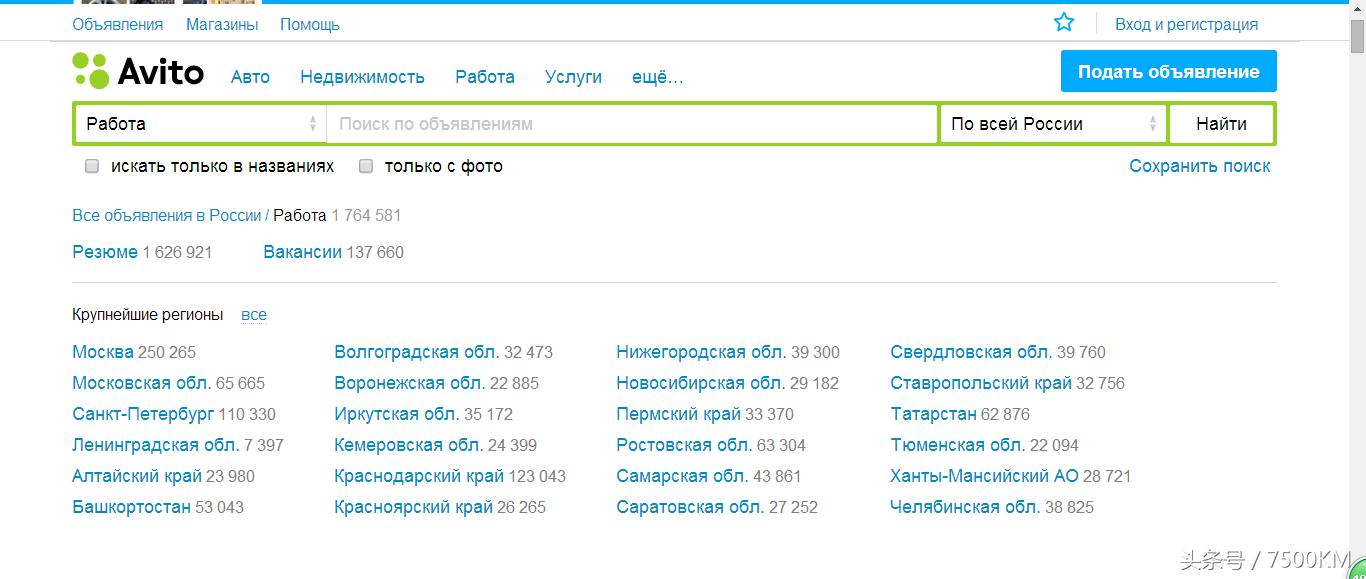Click the favorites star icon
This screenshot has height=579, width=1366.
click(1064, 22)
